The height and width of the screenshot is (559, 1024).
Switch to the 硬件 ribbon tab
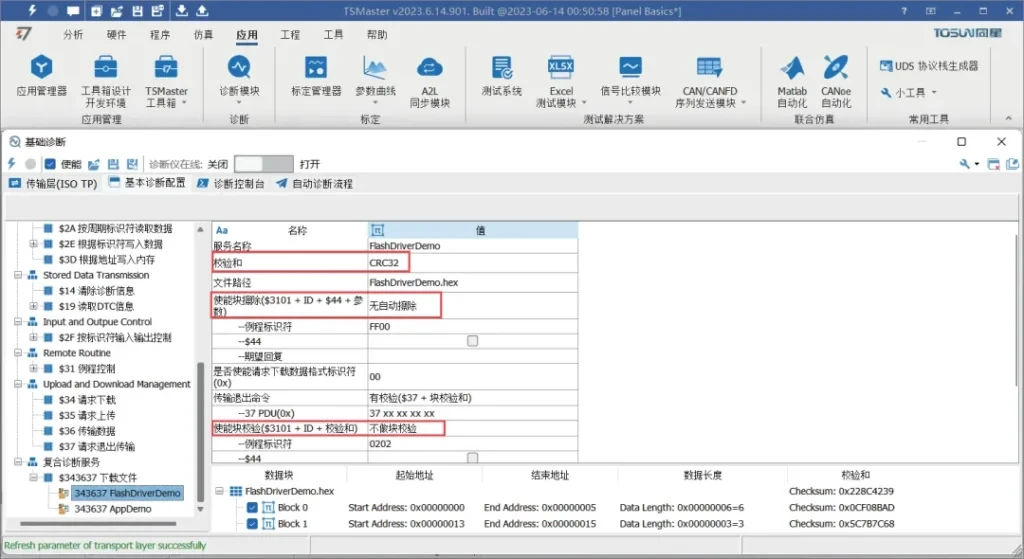pyautogui.click(x=117, y=34)
